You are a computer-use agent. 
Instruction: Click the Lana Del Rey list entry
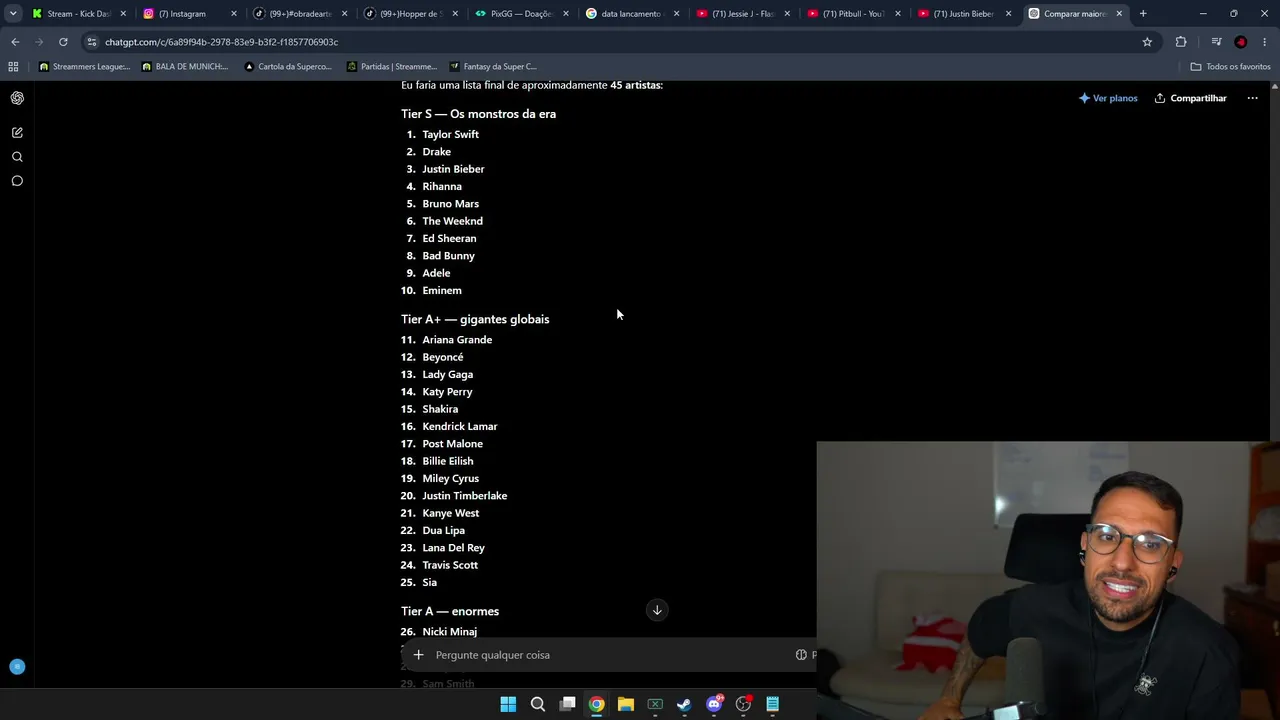[453, 548]
